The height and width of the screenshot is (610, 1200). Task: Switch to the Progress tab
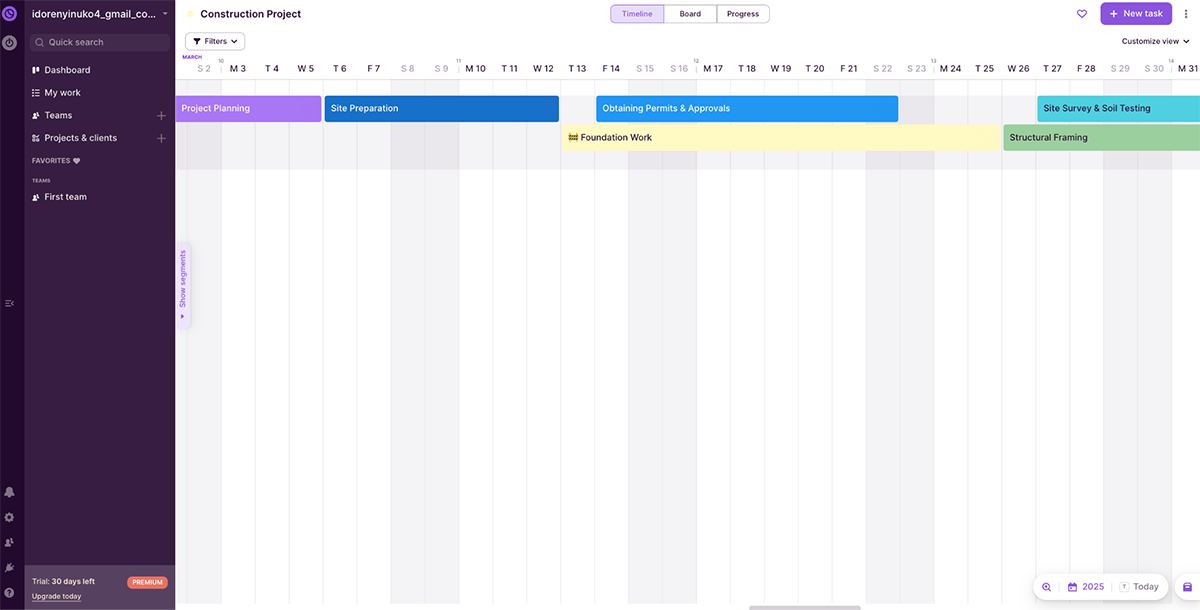click(x=743, y=14)
